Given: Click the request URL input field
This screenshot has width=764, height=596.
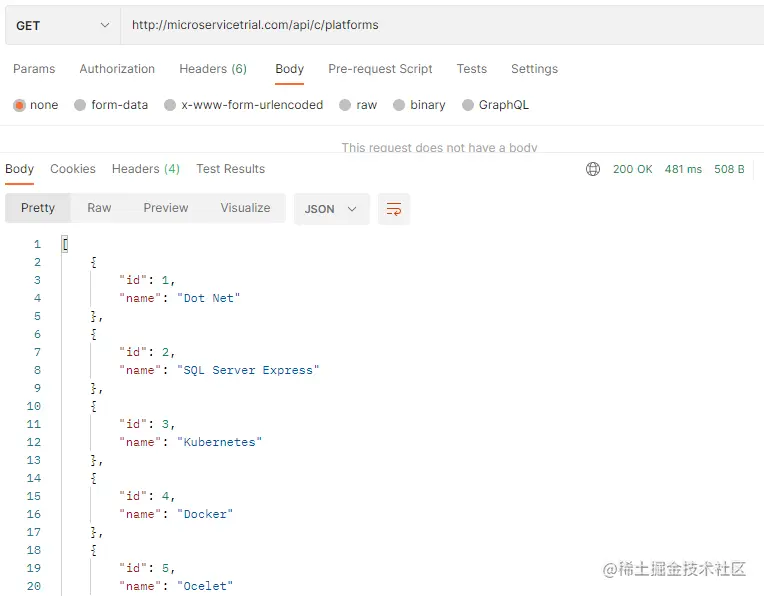Looking at the screenshot, I should (442, 25).
